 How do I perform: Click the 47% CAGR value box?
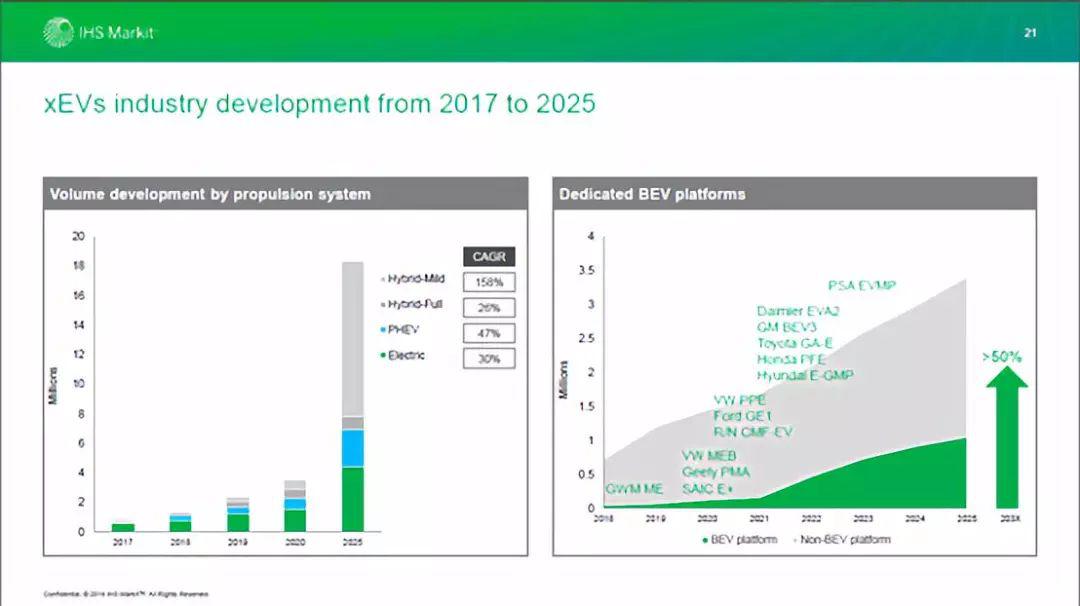(x=489, y=333)
